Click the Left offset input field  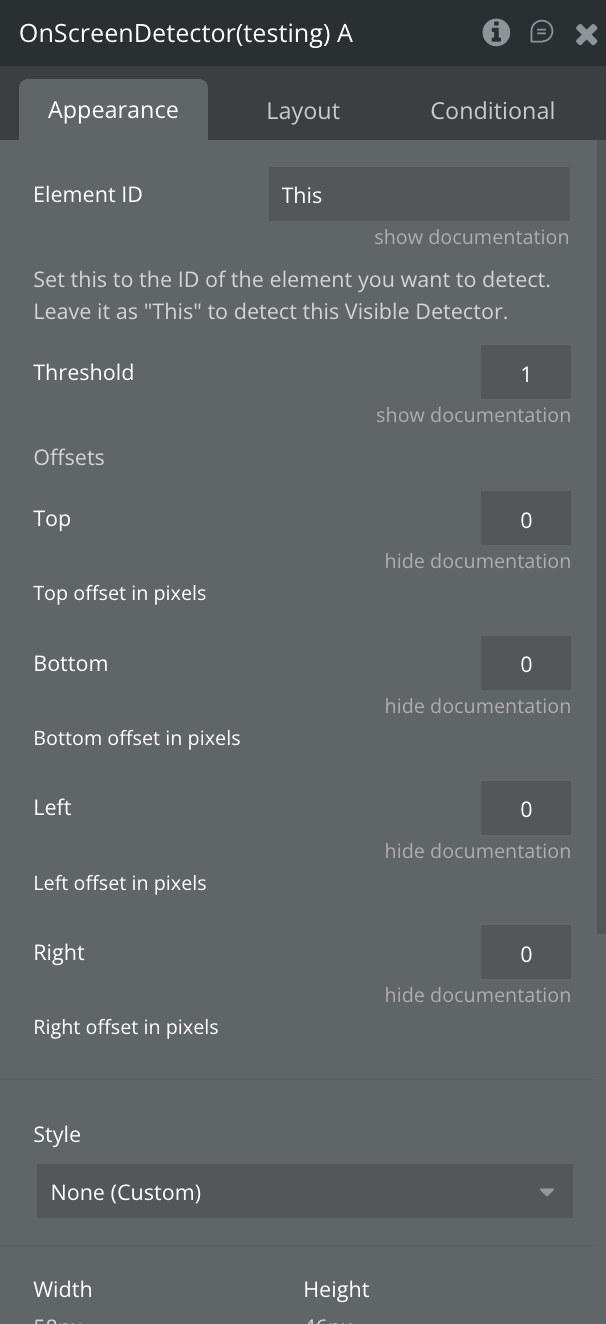point(525,809)
